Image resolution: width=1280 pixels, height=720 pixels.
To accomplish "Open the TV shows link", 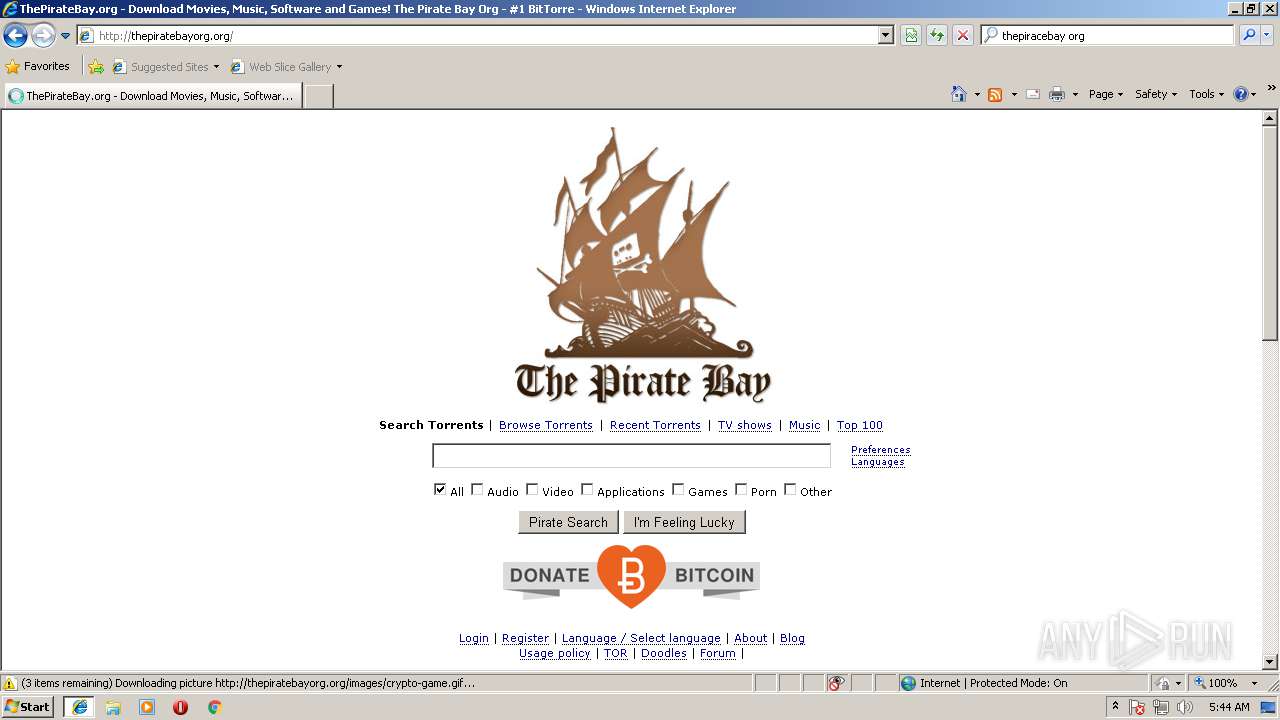I will tap(745, 425).
